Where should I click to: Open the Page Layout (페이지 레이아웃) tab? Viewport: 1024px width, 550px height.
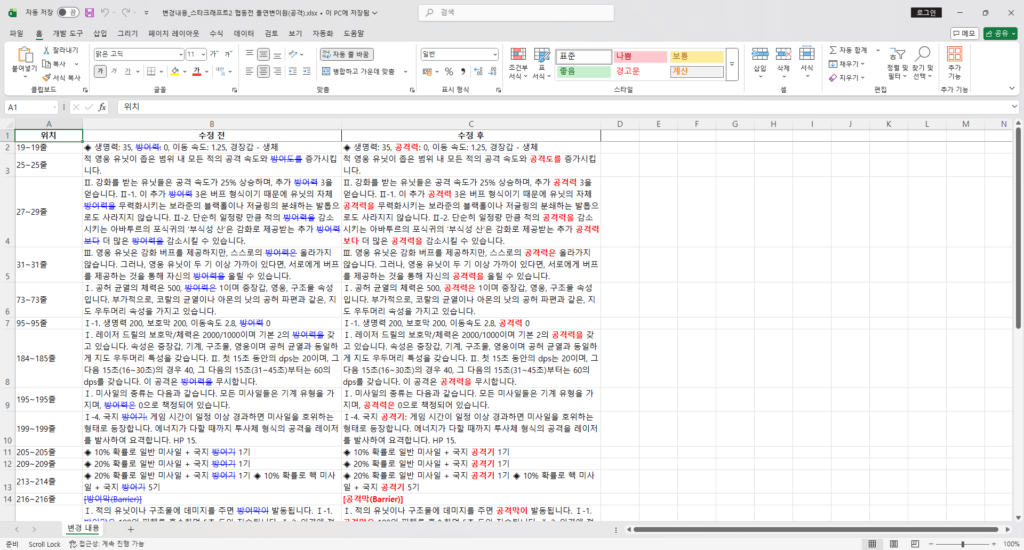[x=174, y=33]
